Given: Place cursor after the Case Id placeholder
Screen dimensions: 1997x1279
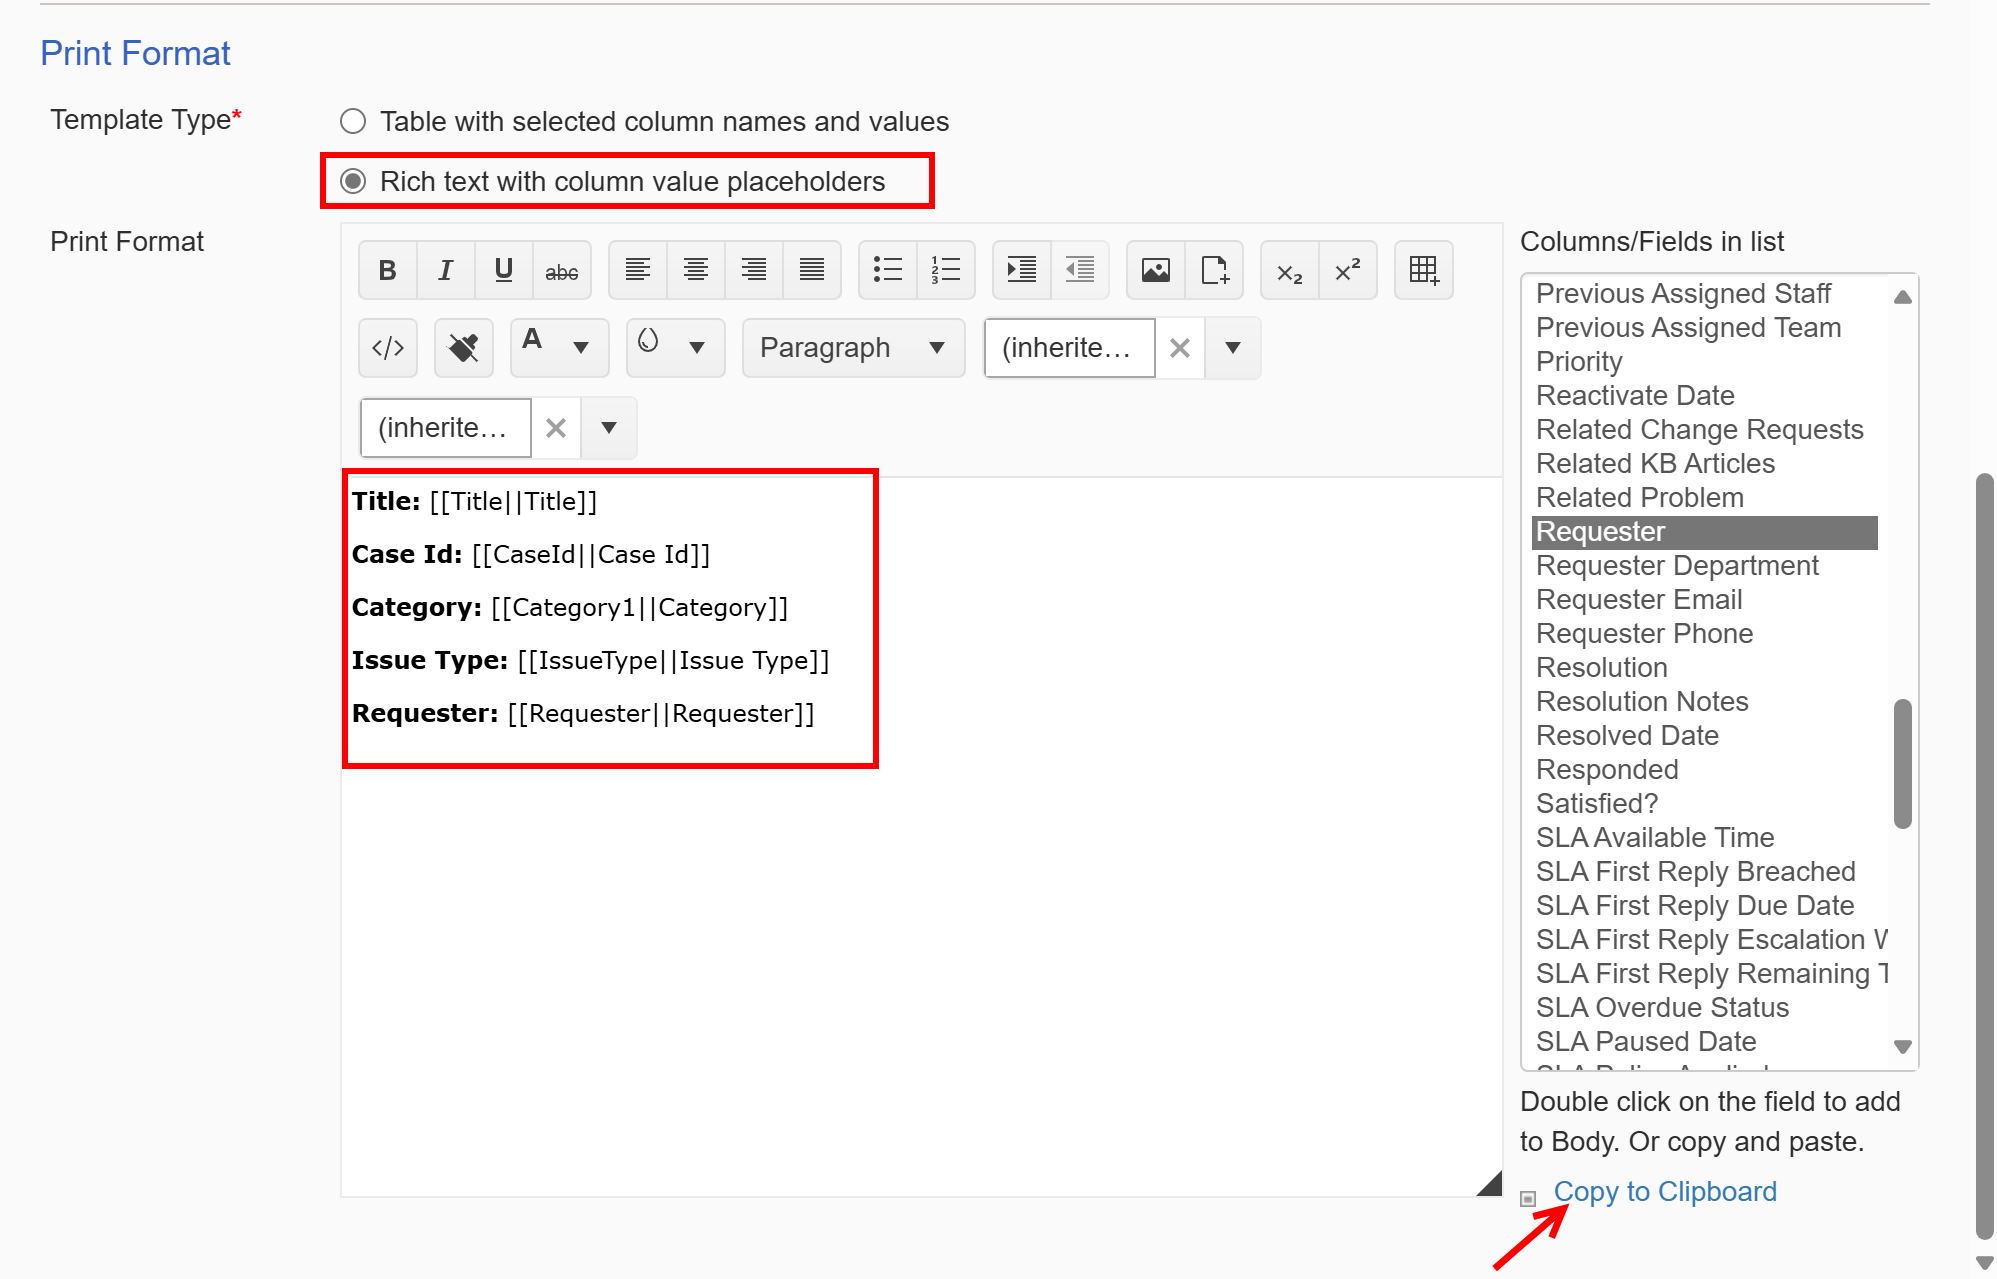Looking at the screenshot, I should point(713,555).
